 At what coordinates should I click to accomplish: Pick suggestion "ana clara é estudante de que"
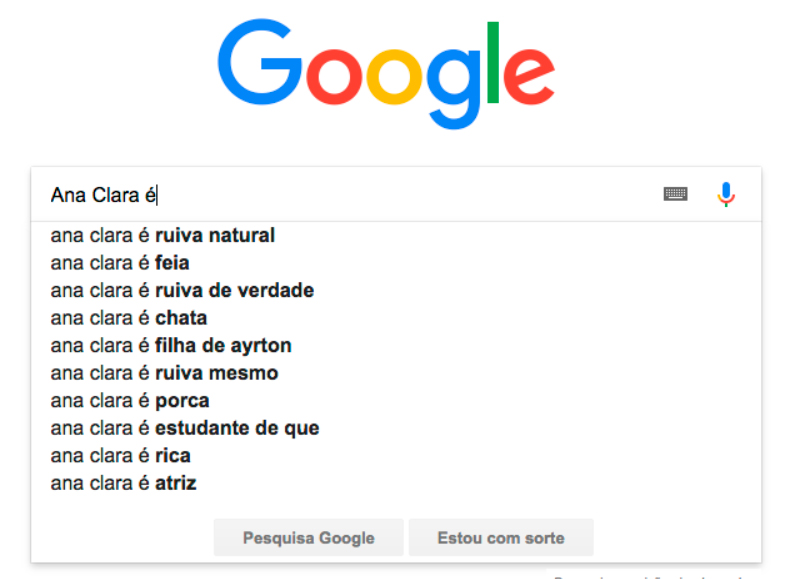(396, 428)
